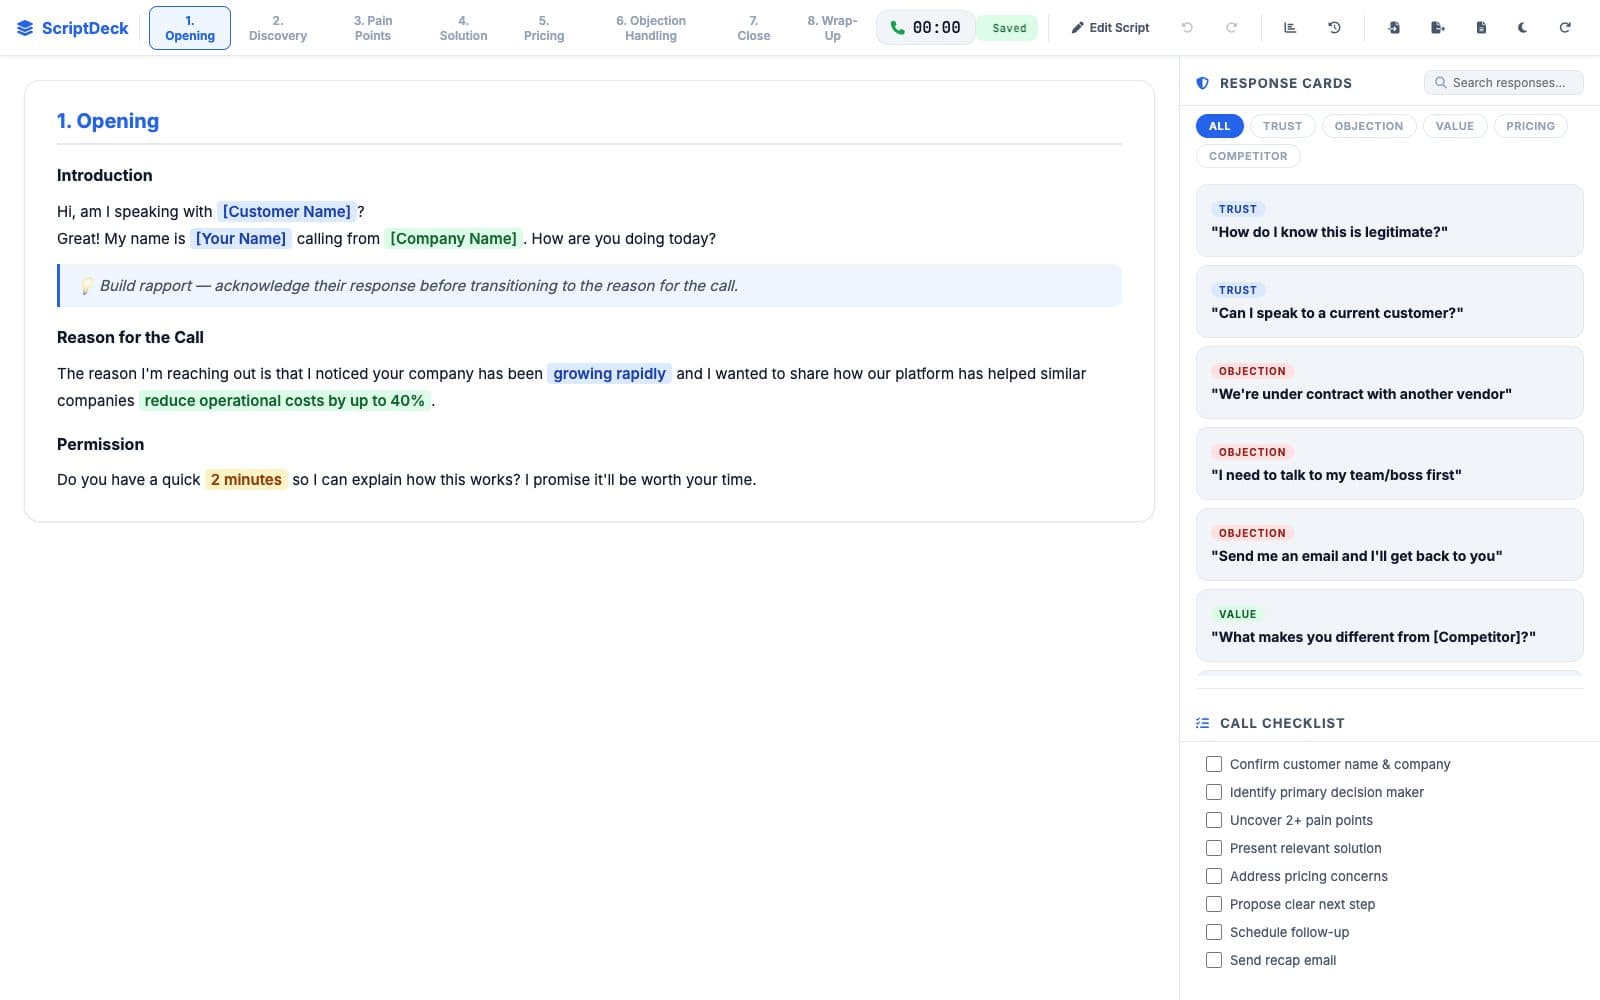Image resolution: width=1600 pixels, height=1000 pixels.
Task: Click the ScriptDeck logo
Action: point(72,28)
